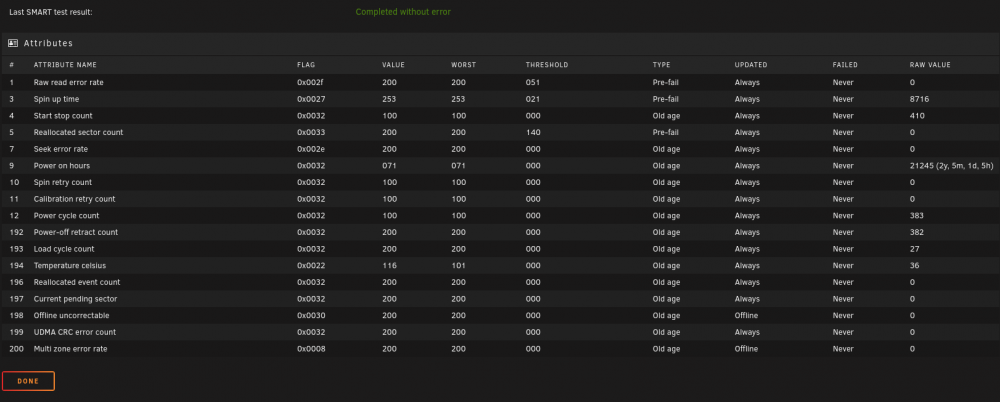The height and width of the screenshot is (402, 1000).
Task: Click the DONE button
Action: (28, 381)
